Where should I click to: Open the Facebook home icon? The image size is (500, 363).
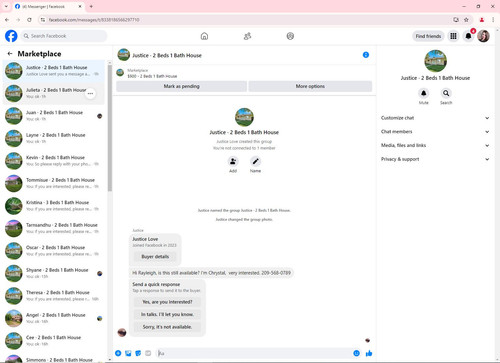click(x=204, y=36)
